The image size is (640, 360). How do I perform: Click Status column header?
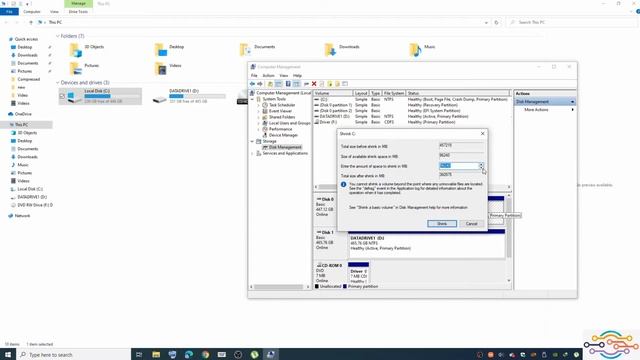click(x=458, y=93)
